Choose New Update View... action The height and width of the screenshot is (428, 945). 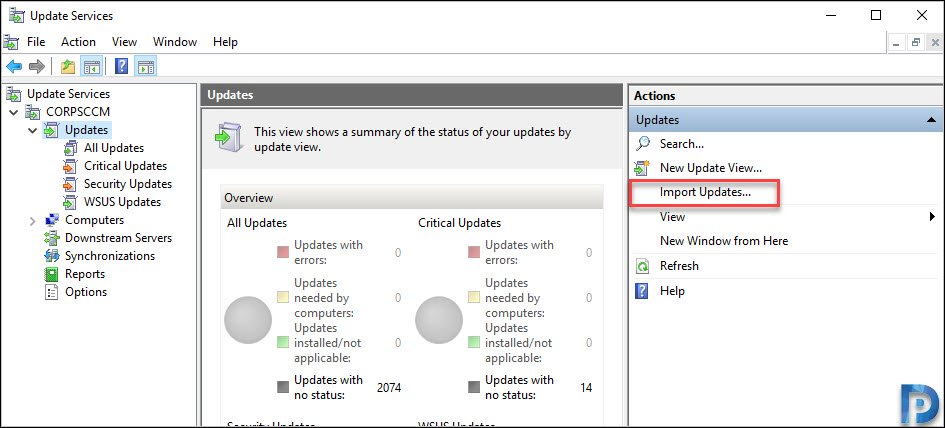[x=711, y=168]
